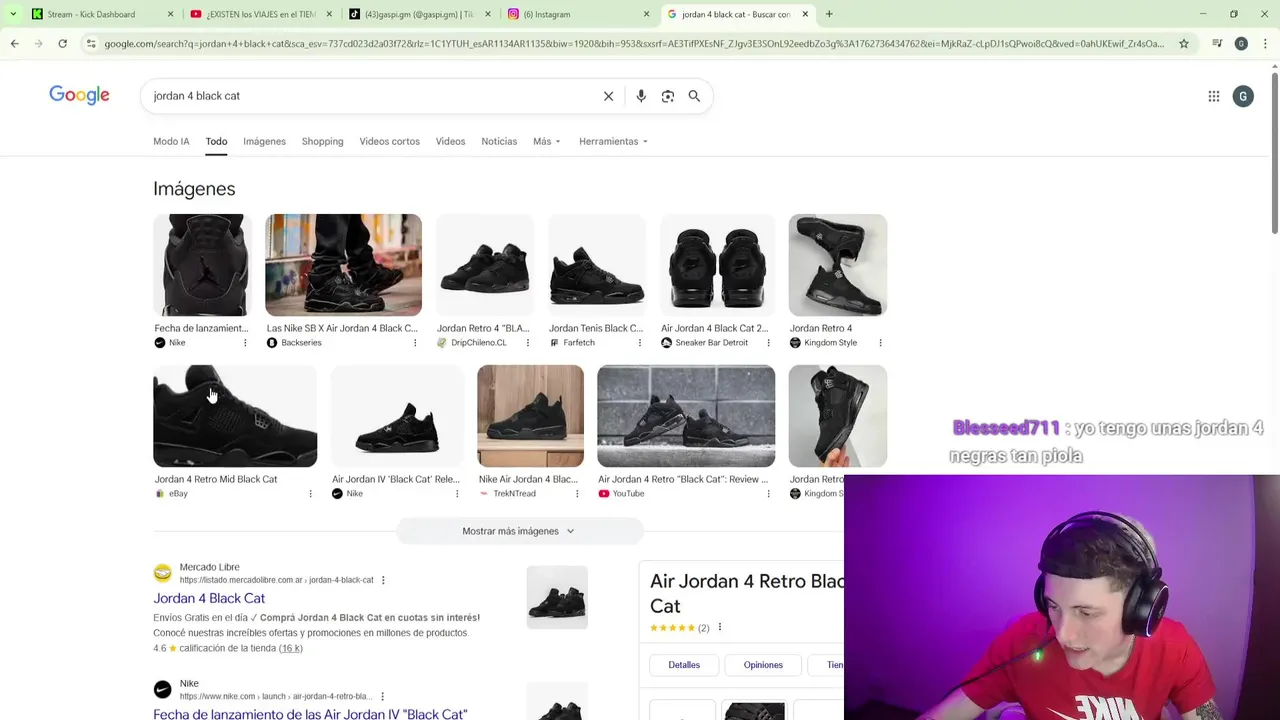Bookmark this page with the star icon
The width and height of the screenshot is (1280, 720).
(x=1184, y=43)
